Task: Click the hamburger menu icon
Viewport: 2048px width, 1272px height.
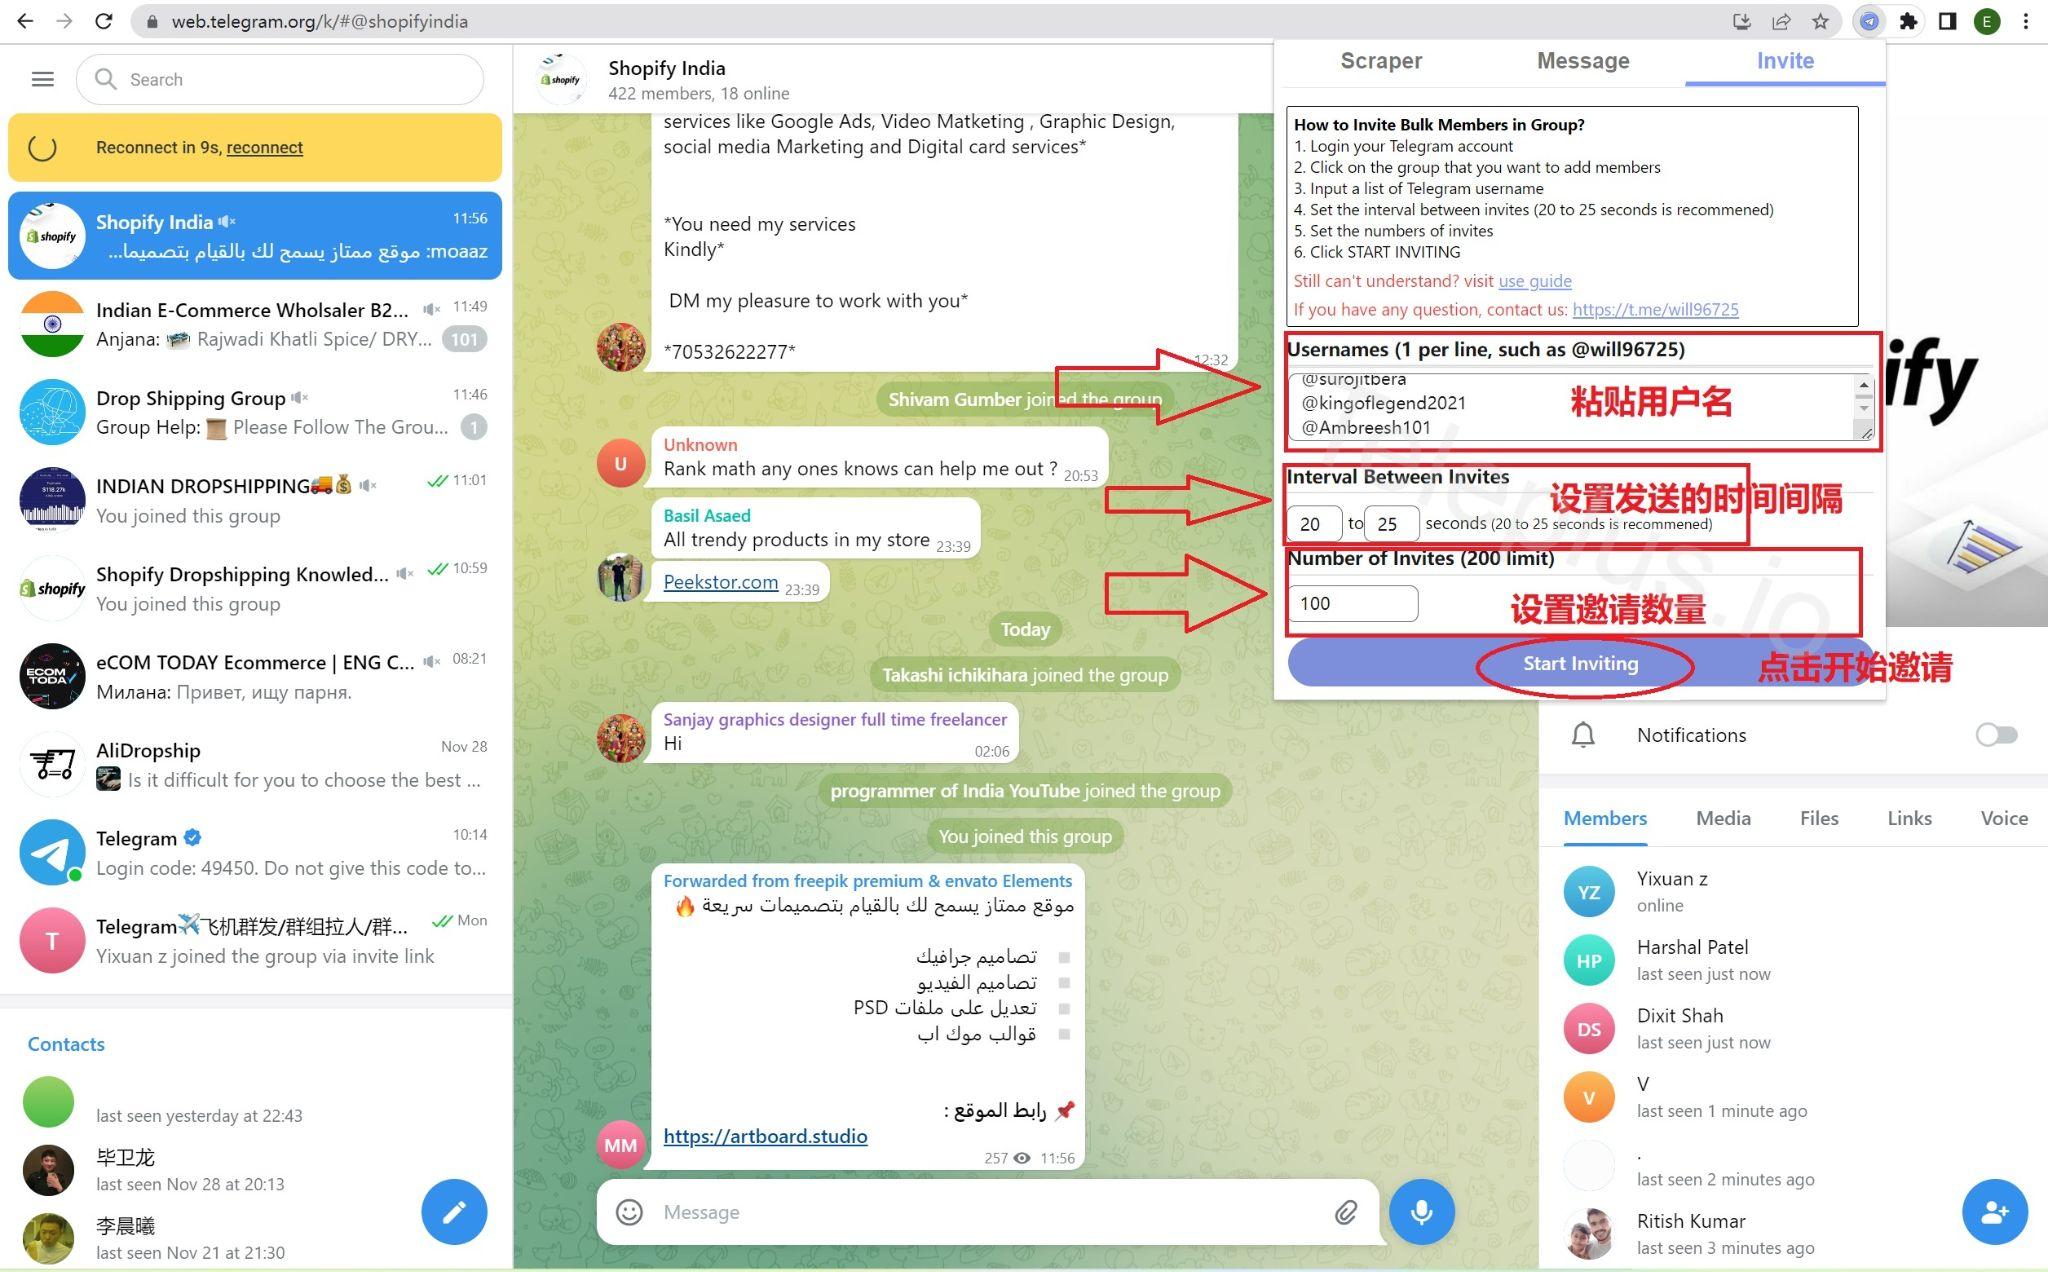Action: [42, 79]
